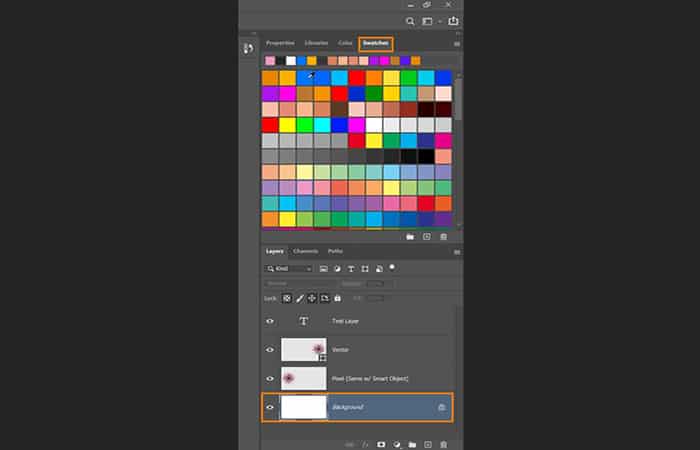Viewport: 700px width, 450px height.
Task: Delete layer with the Layers trash icon
Action: pyautogui.click(x=443, y=444)
